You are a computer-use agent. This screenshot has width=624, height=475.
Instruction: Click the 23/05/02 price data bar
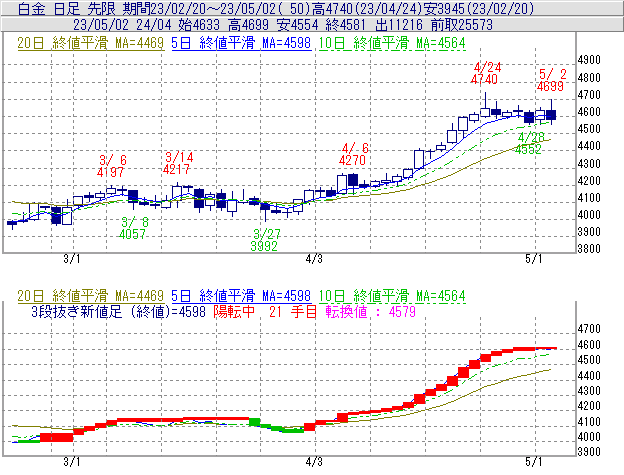[312, 24]
